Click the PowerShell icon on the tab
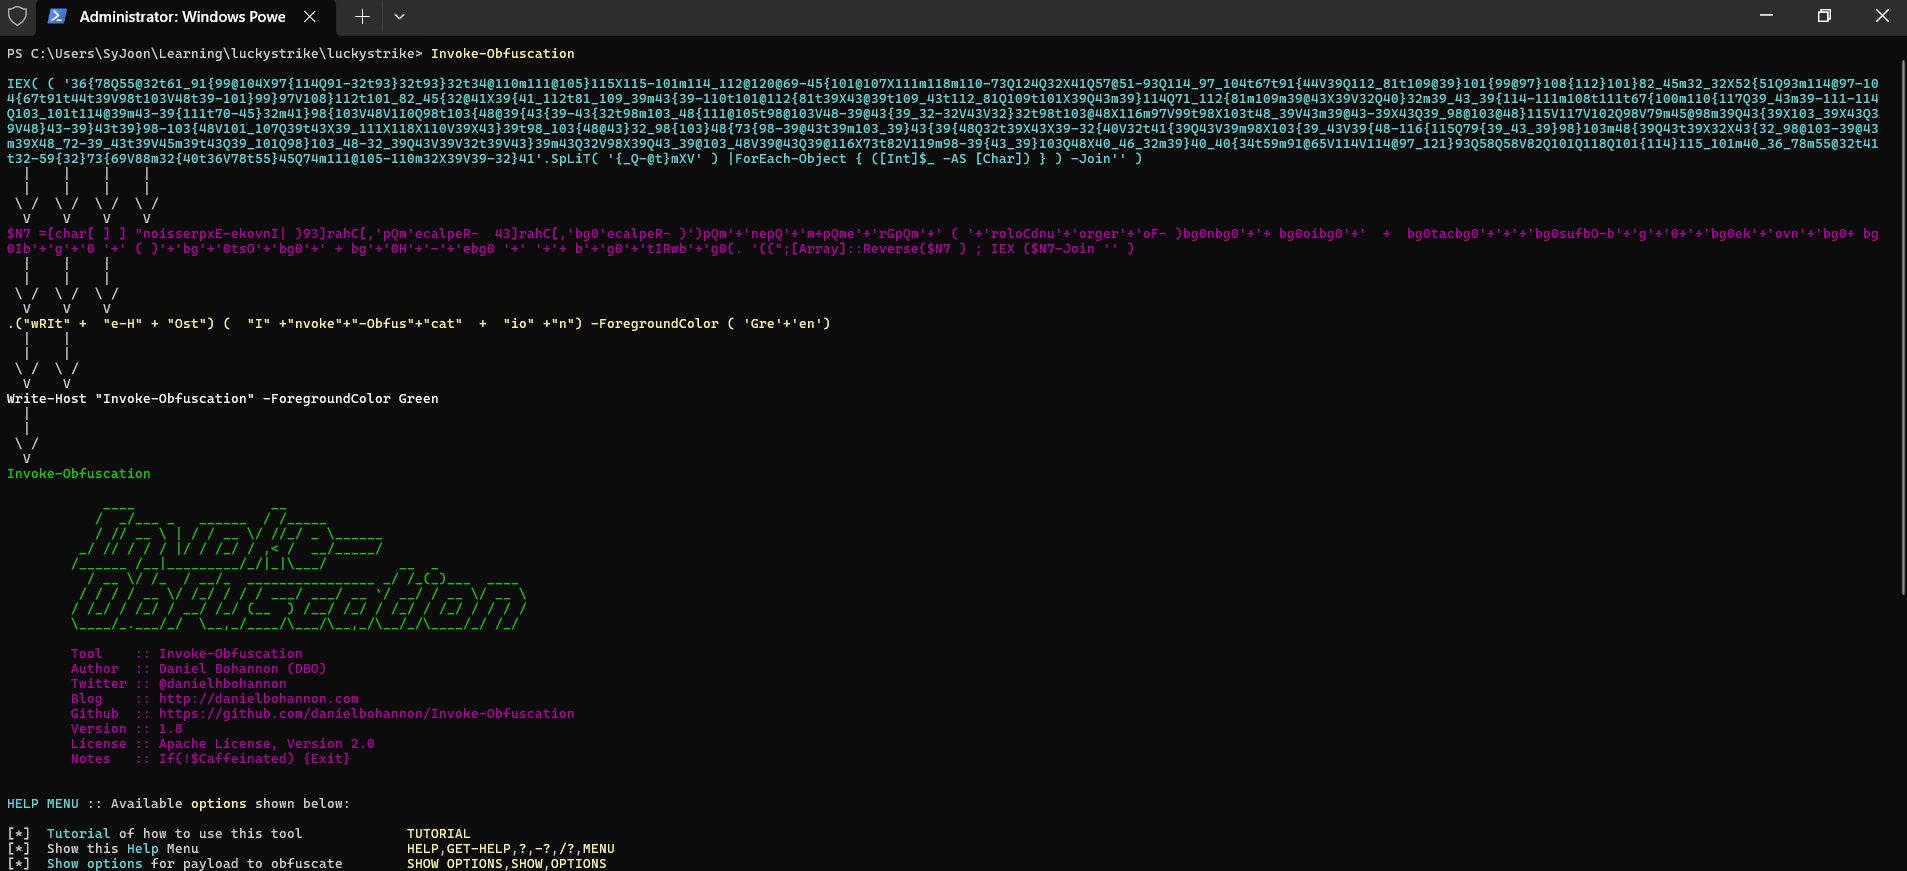Screen dimensions: 1907x871 point(57,16)
